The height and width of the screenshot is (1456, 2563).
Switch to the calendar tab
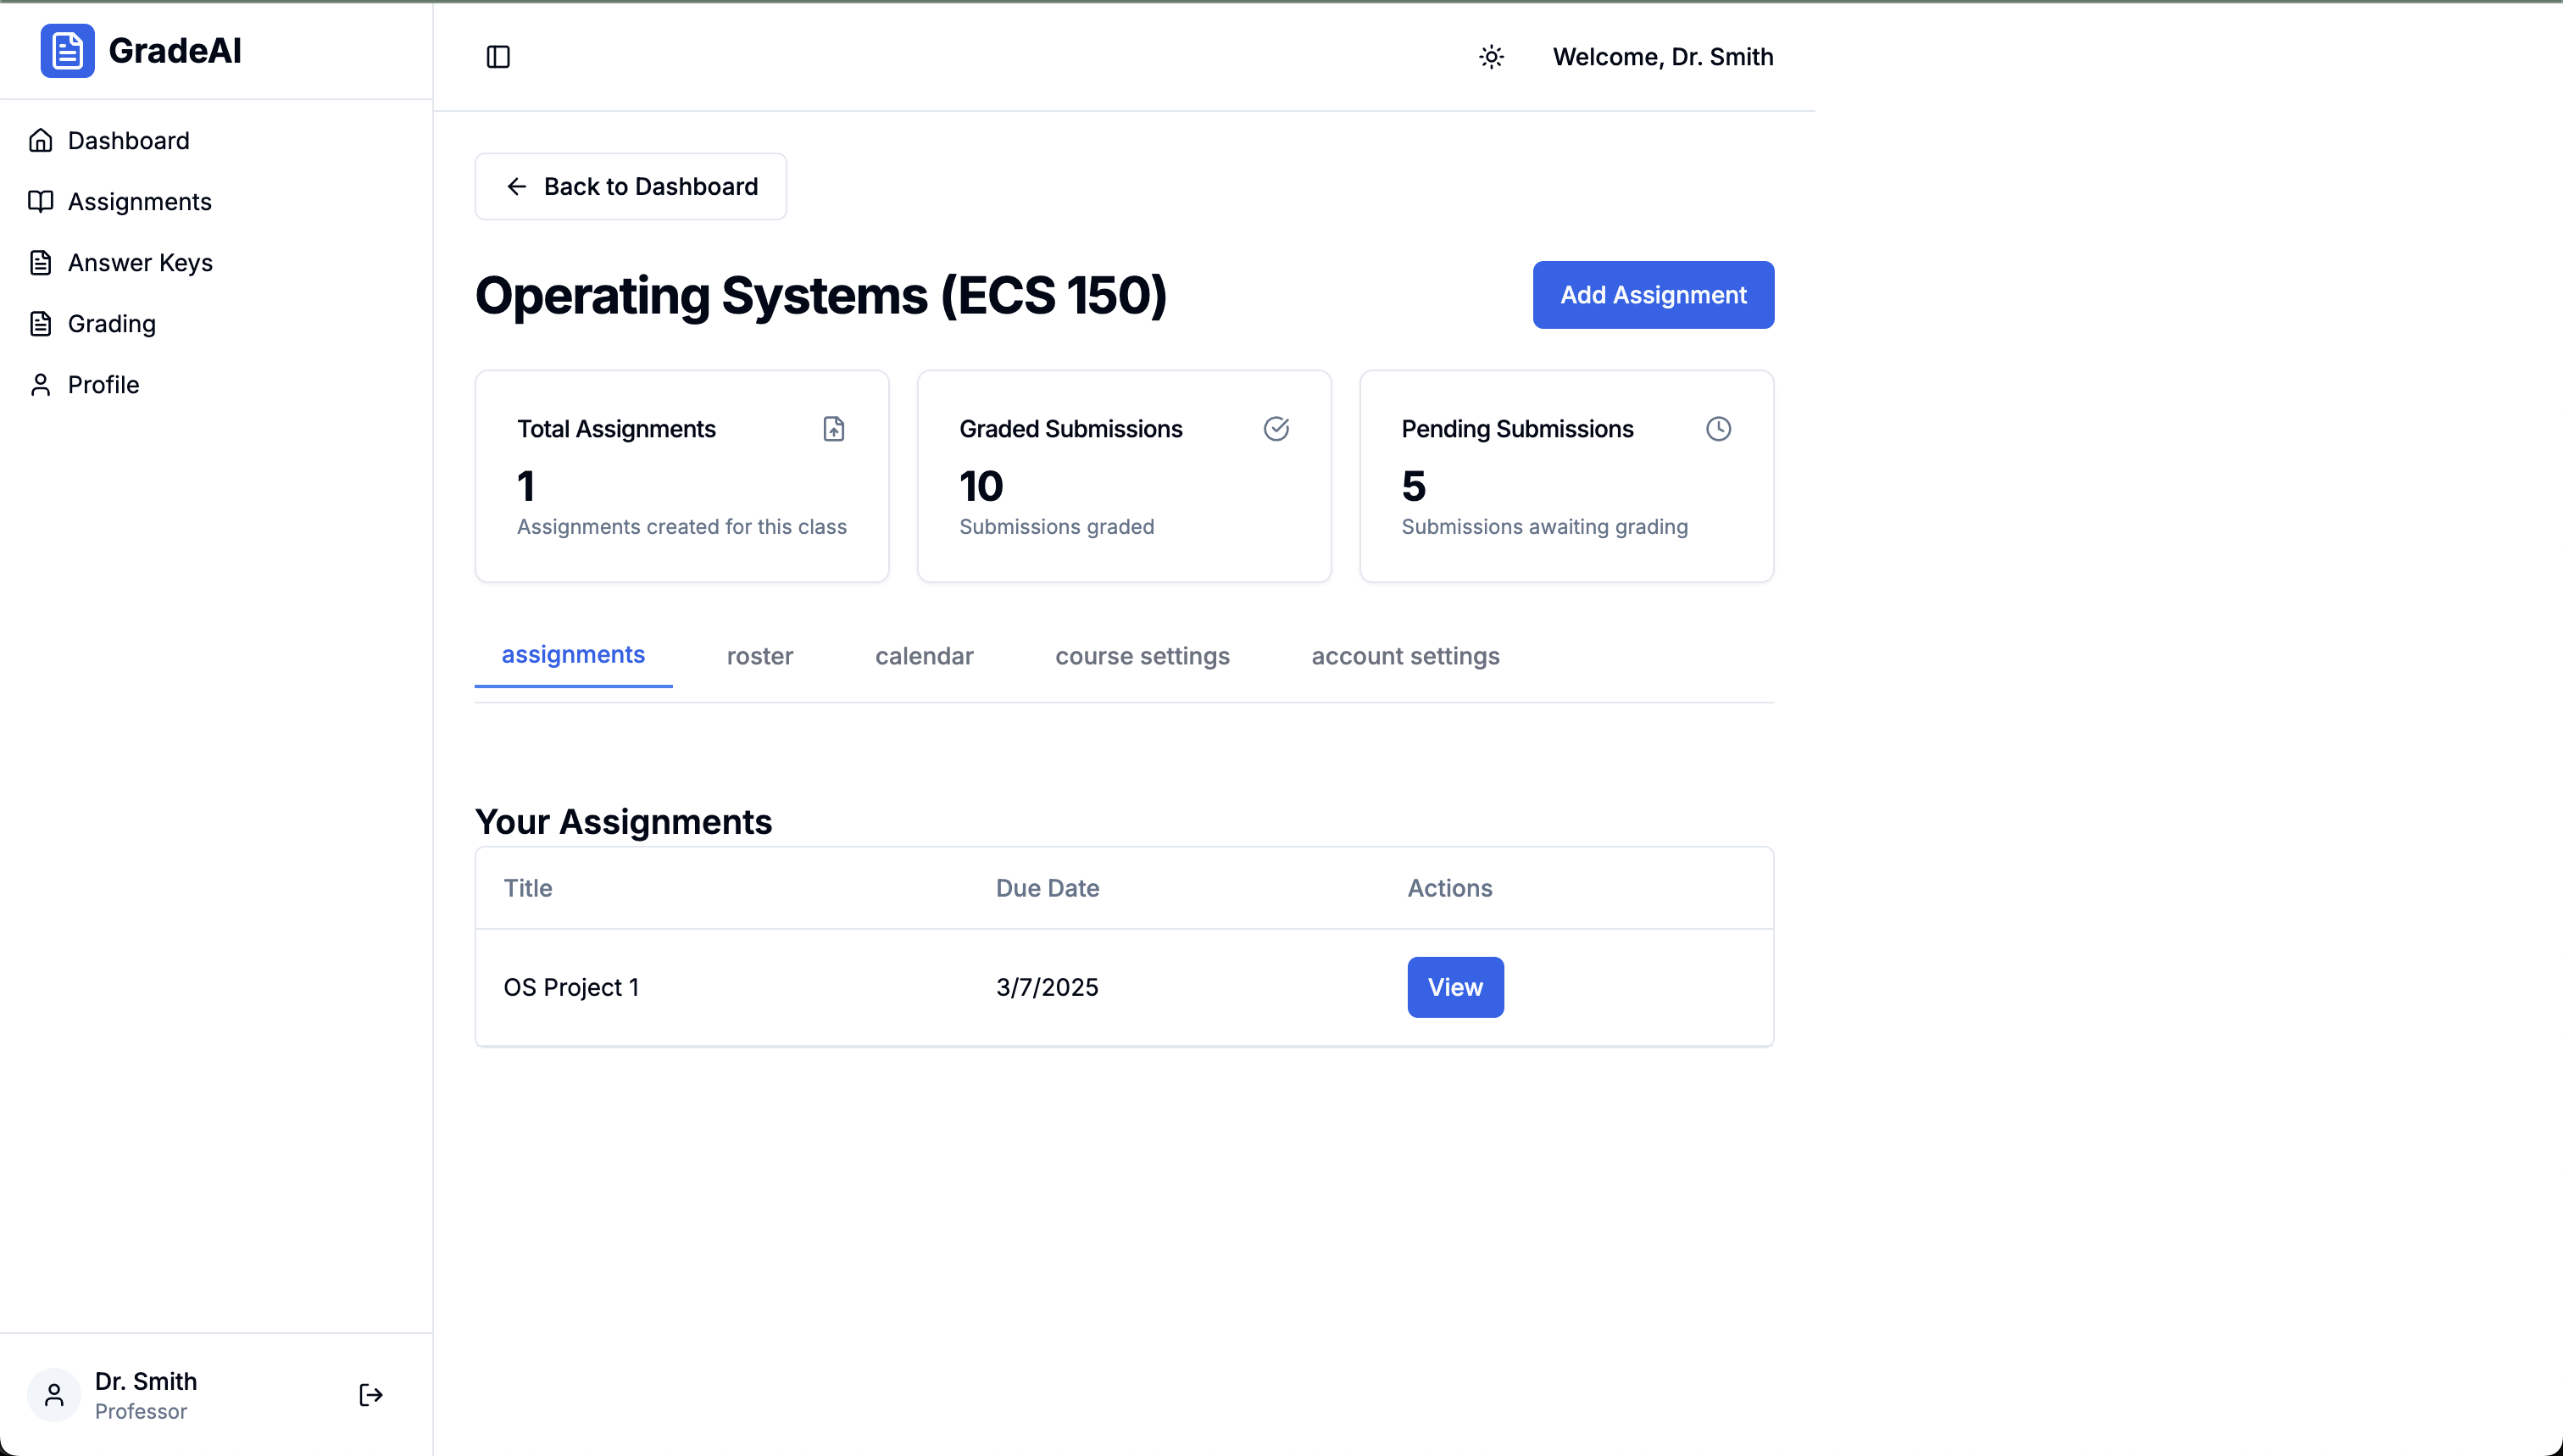[x=923, y=656]
